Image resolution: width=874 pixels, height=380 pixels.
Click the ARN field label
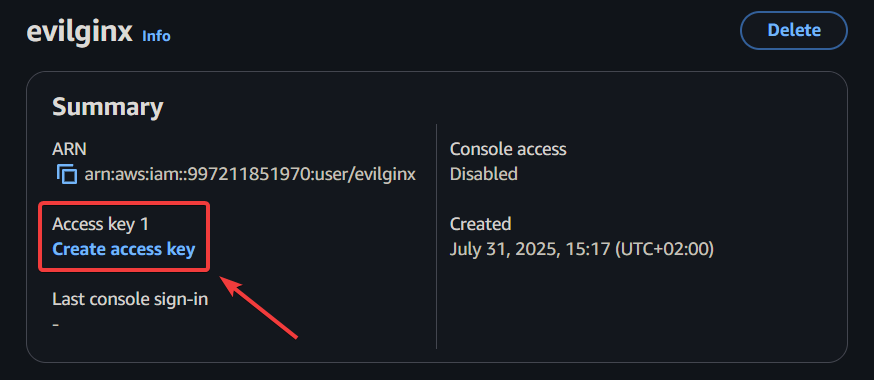tap(69, 149)
